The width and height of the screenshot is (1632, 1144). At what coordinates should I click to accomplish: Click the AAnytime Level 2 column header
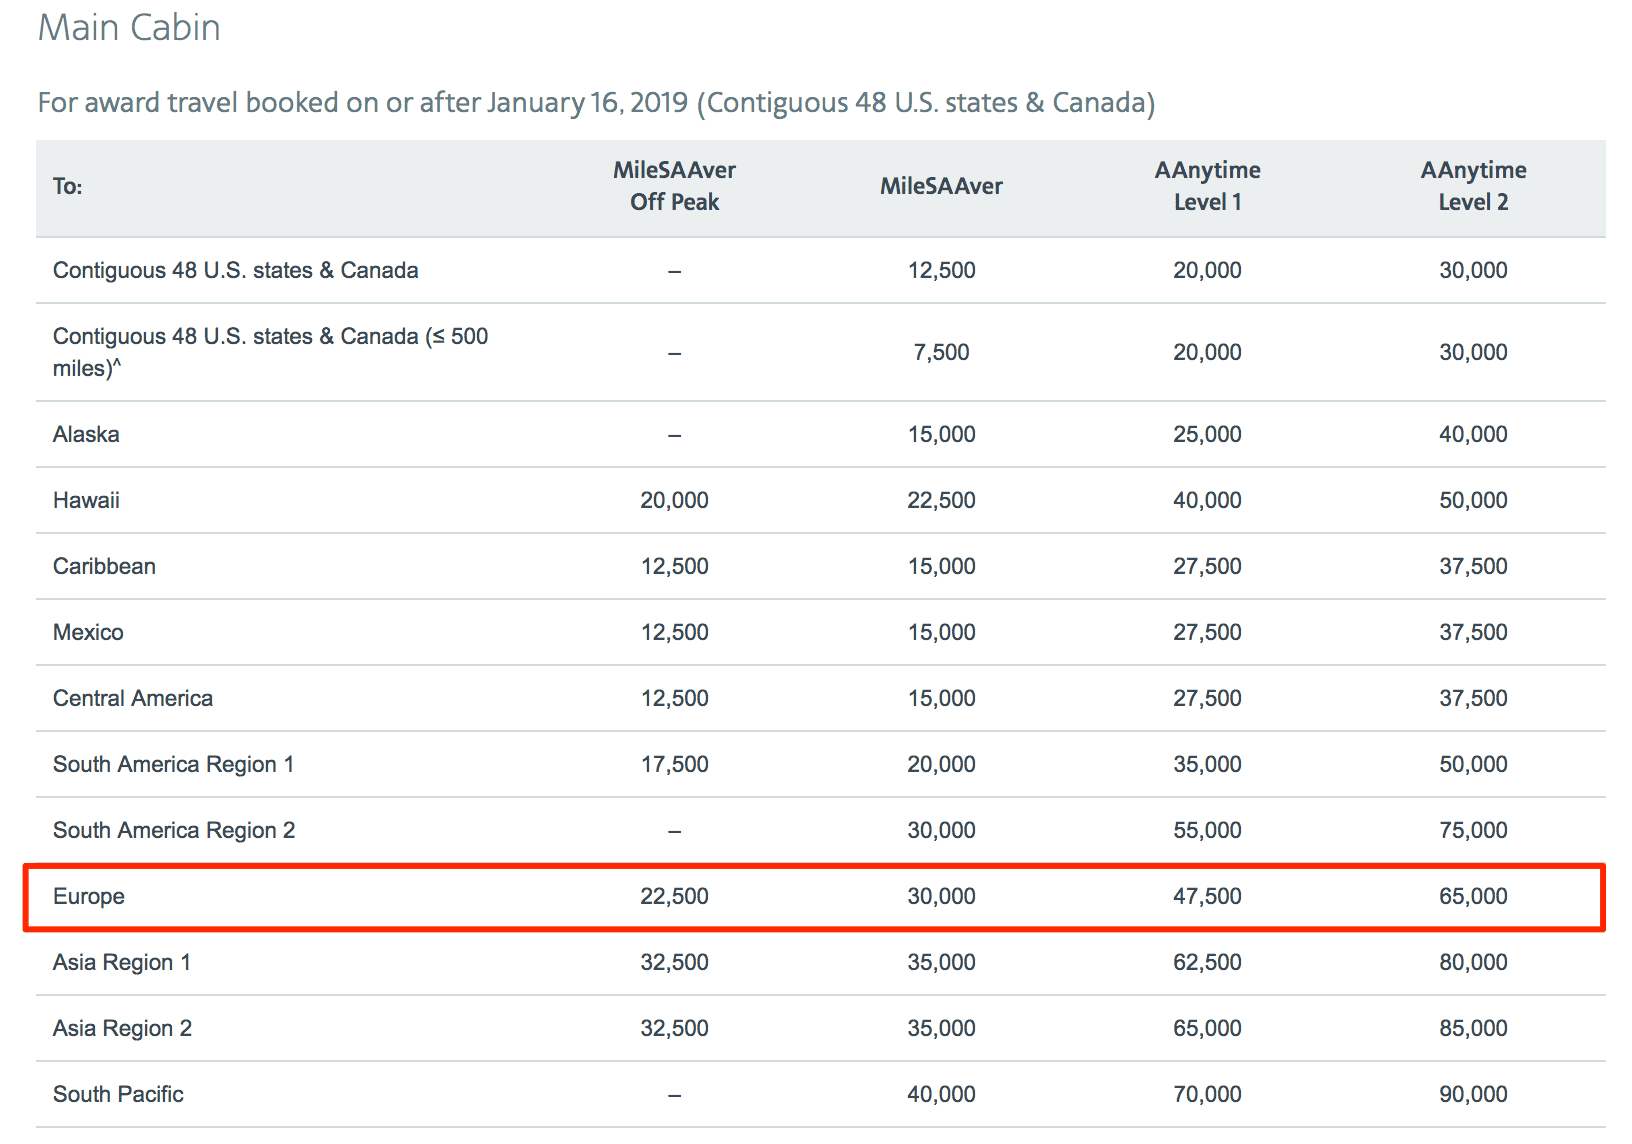pos(1473,186)
